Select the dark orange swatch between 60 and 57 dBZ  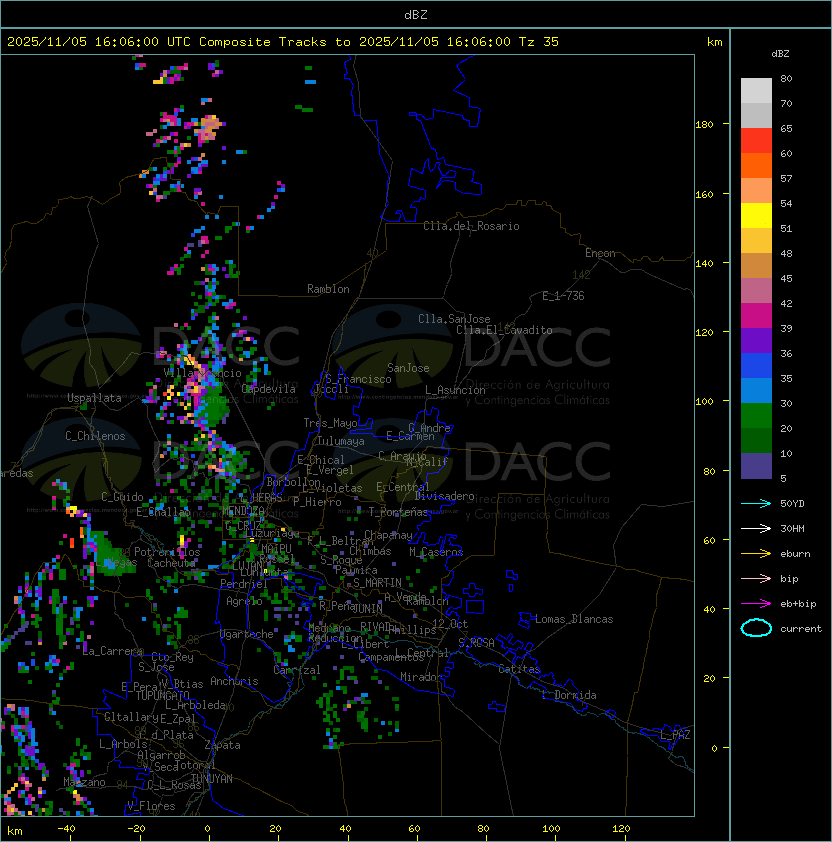pyautogui.click(x=756, y=165)
